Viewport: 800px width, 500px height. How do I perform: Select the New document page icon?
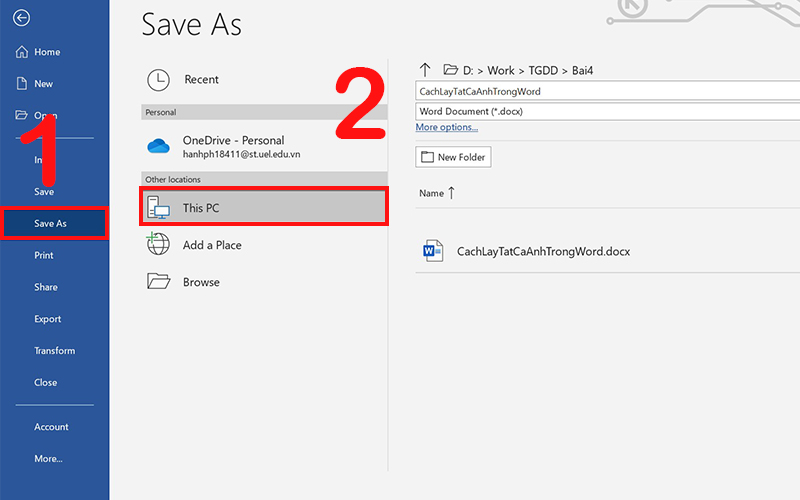(21, 83)
